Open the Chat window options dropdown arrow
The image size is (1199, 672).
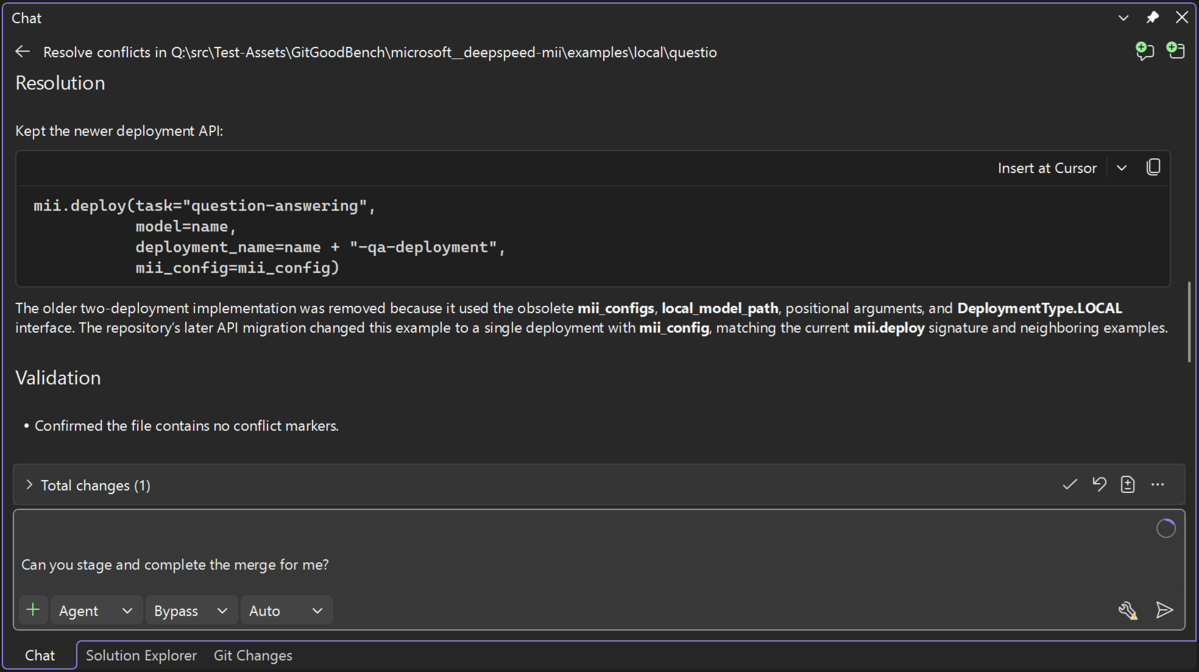pos(1123,18)
